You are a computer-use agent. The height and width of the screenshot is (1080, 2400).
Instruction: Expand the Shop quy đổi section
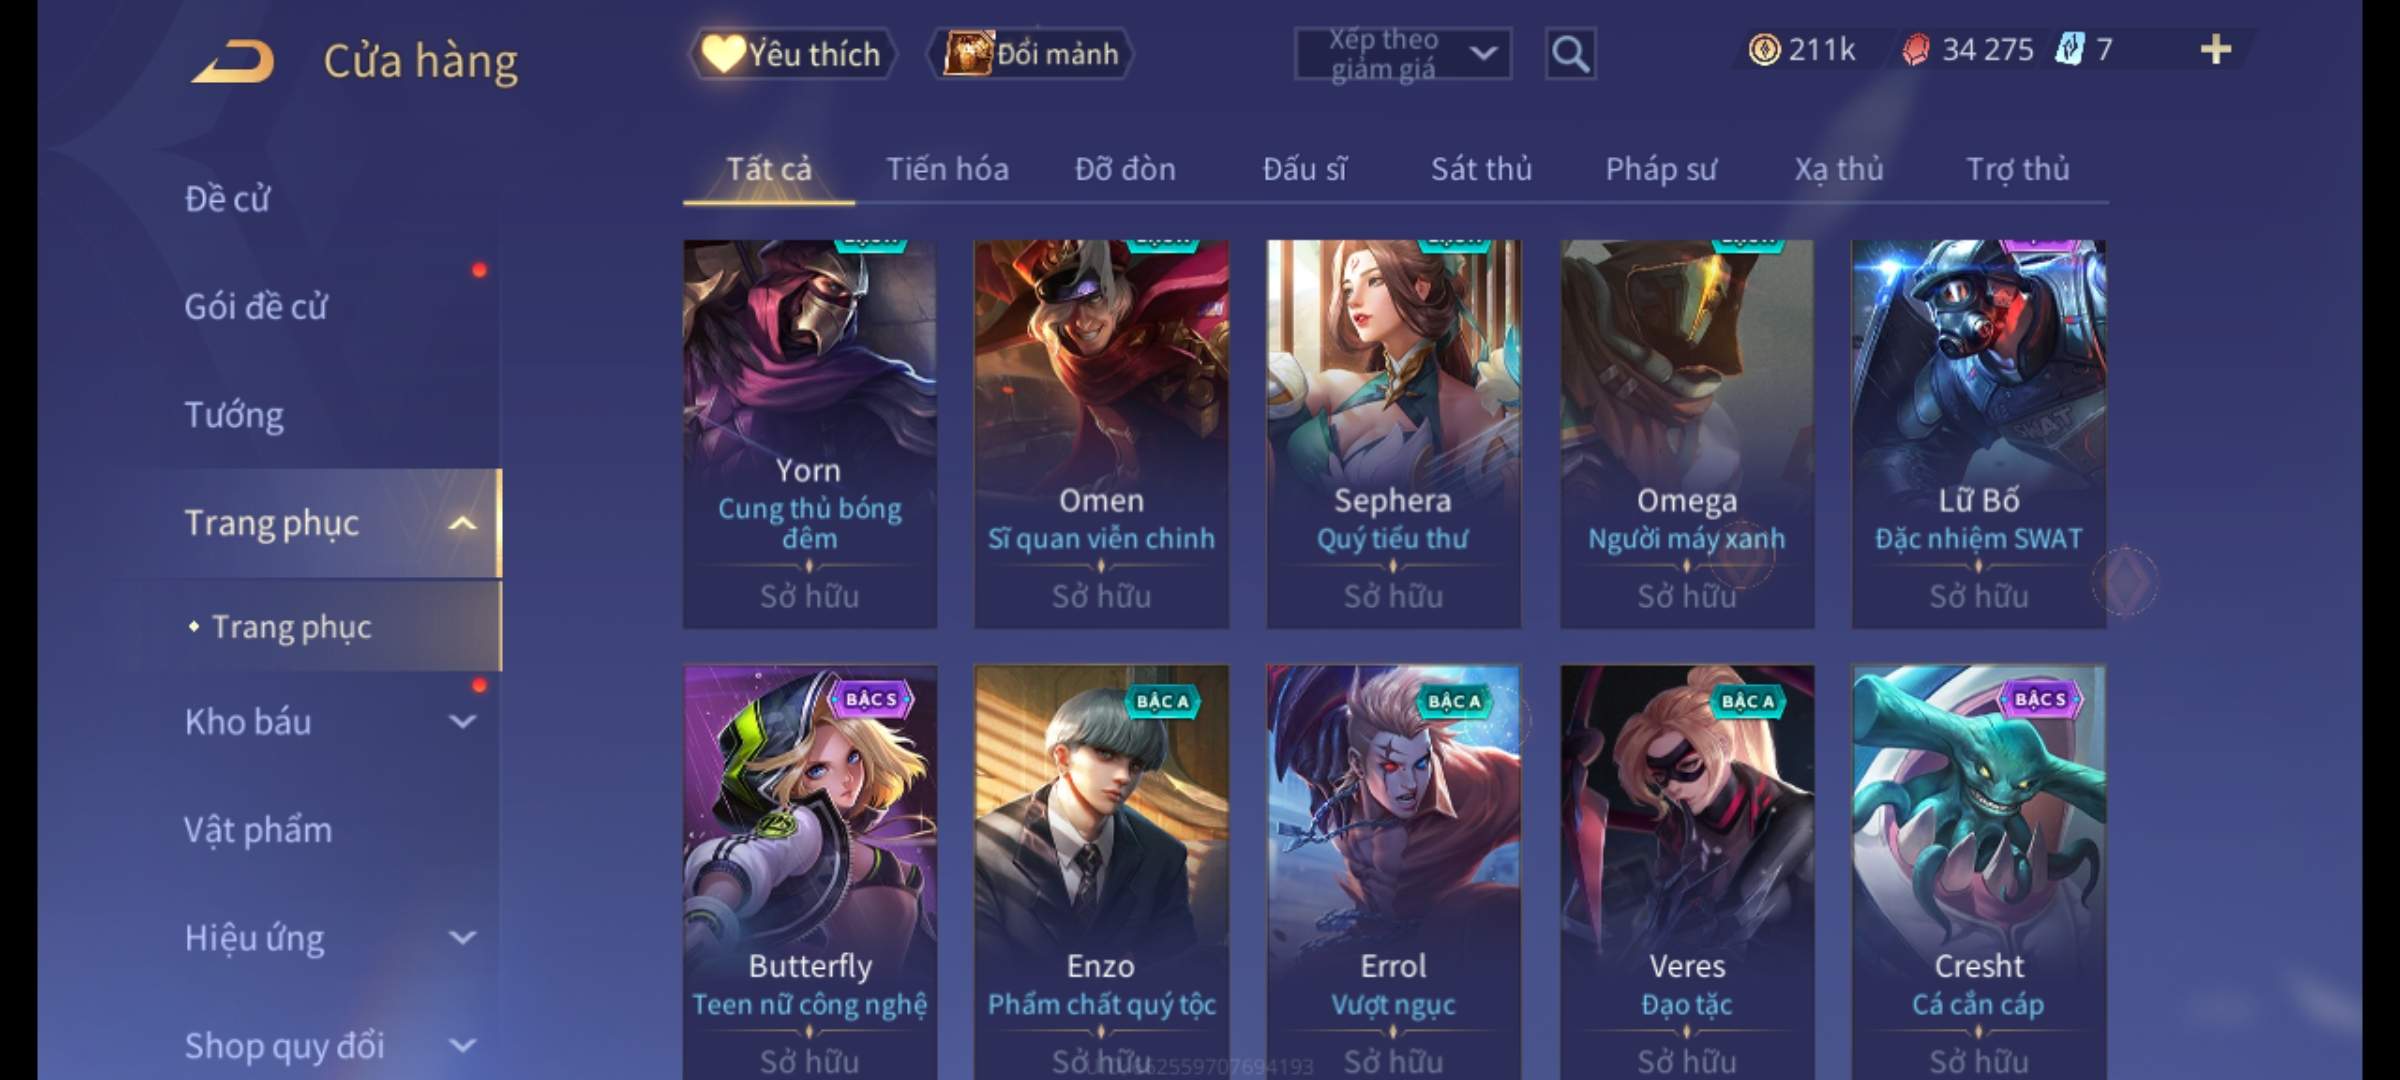[462, 1046]
